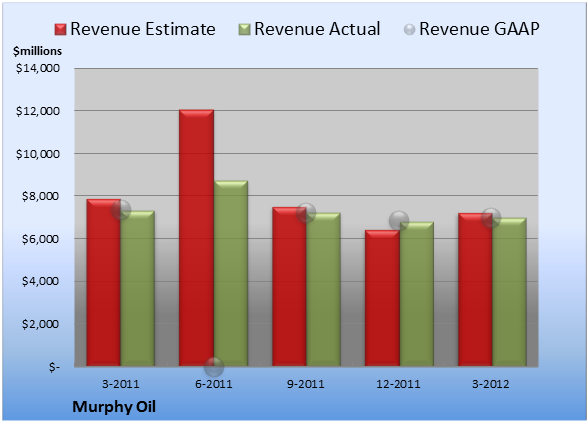The width and height of the screenshot is (588, 422).
Task: Select the green actual bar for 12-2011
Action: 417,294
